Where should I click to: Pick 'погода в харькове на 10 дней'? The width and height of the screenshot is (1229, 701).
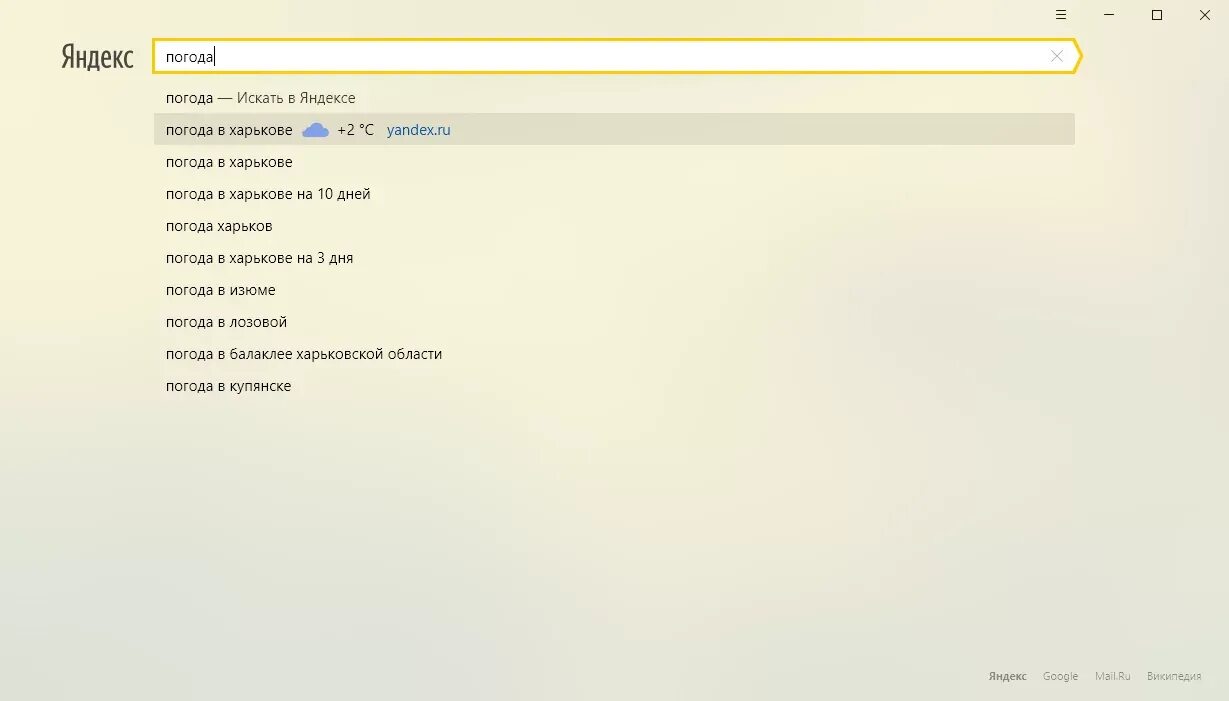point(614,194)
